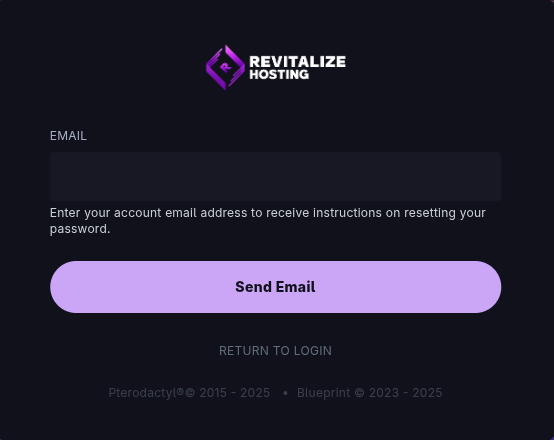Click the 2015 - 2025 copyright years
The height and width of the screenshot is (440, 554).
point(235,393)
